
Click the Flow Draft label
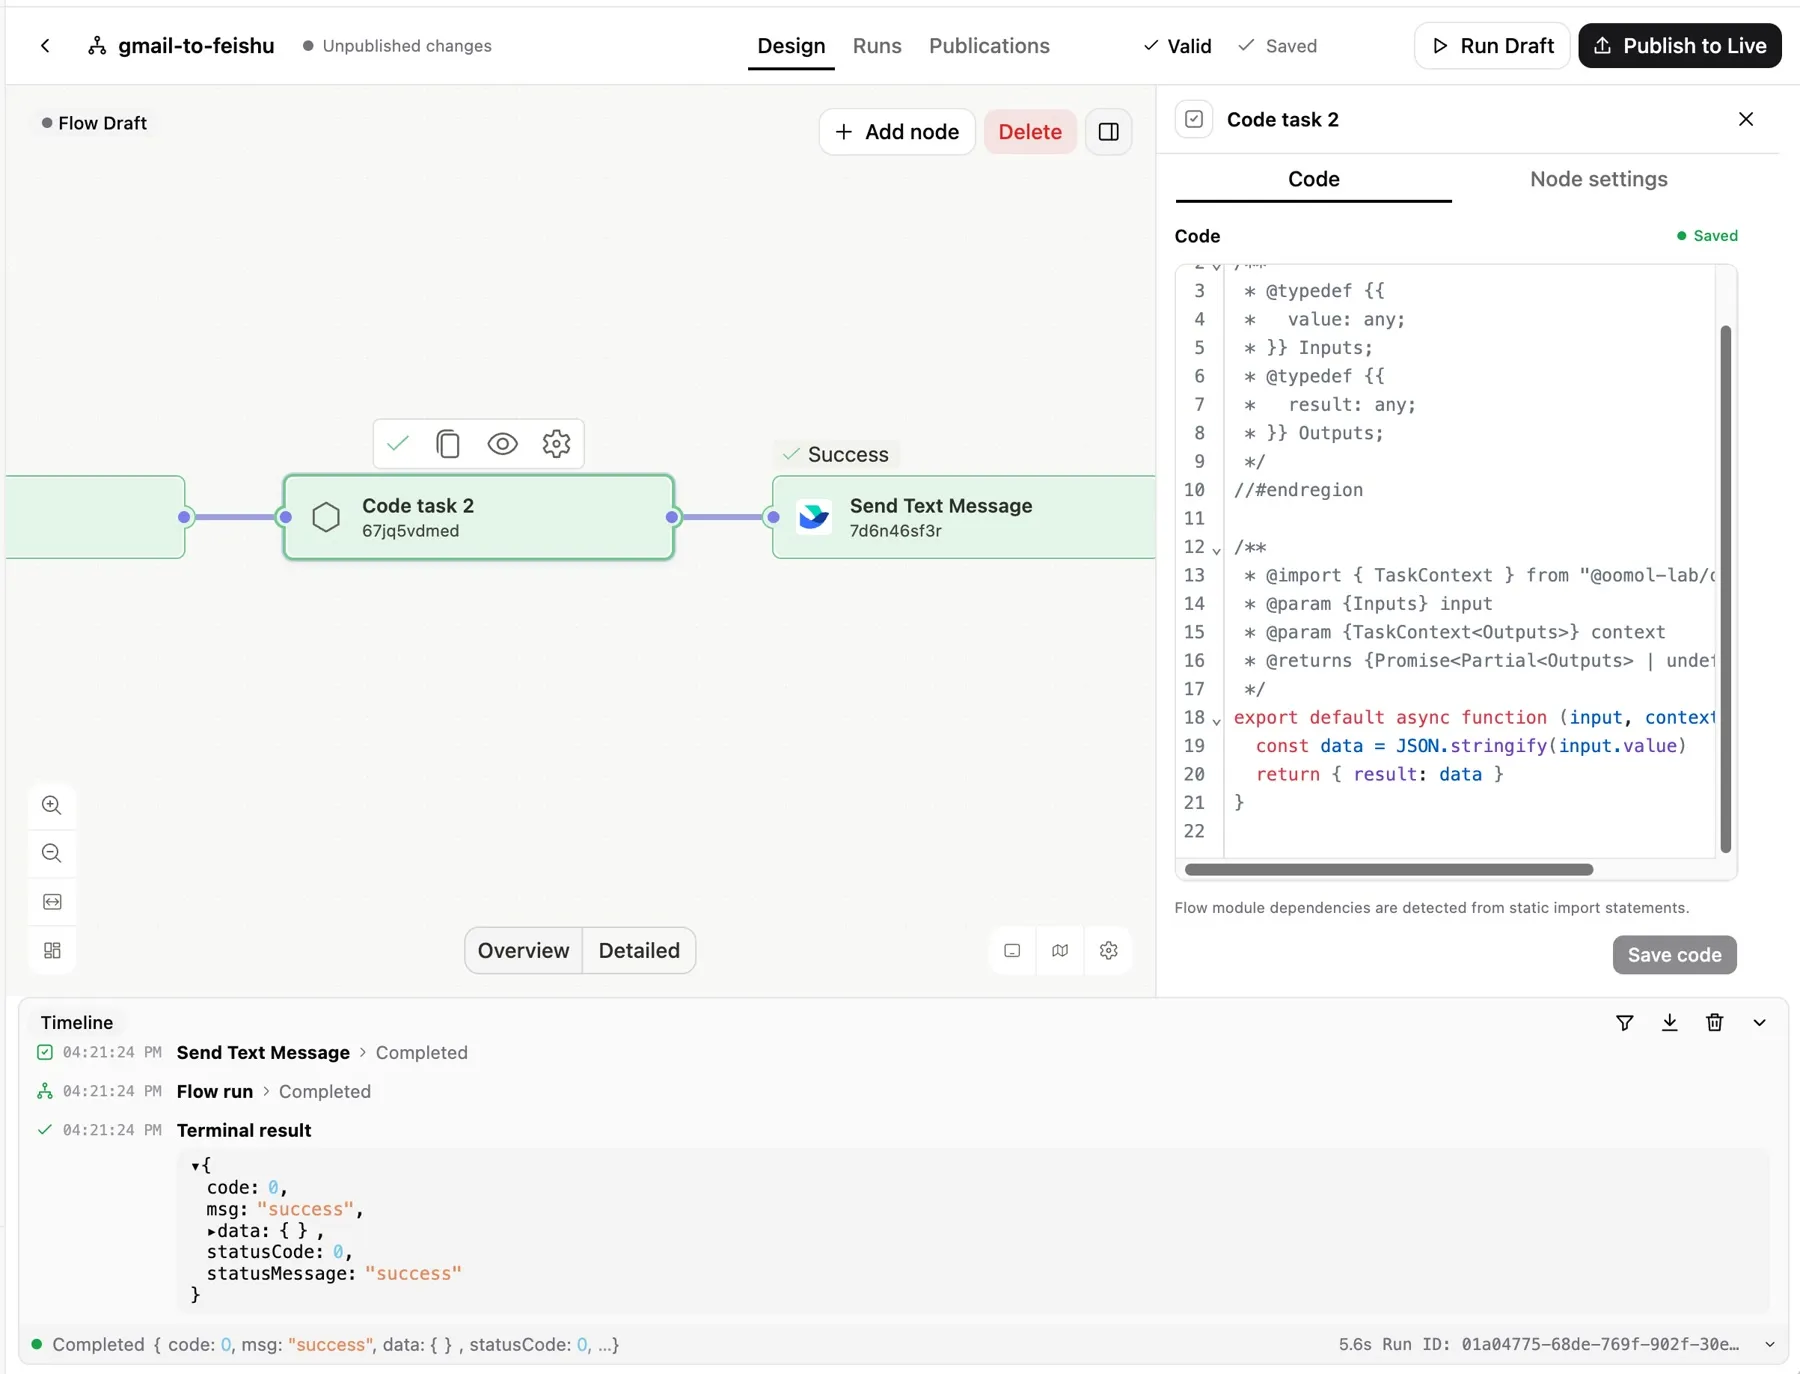94,123
